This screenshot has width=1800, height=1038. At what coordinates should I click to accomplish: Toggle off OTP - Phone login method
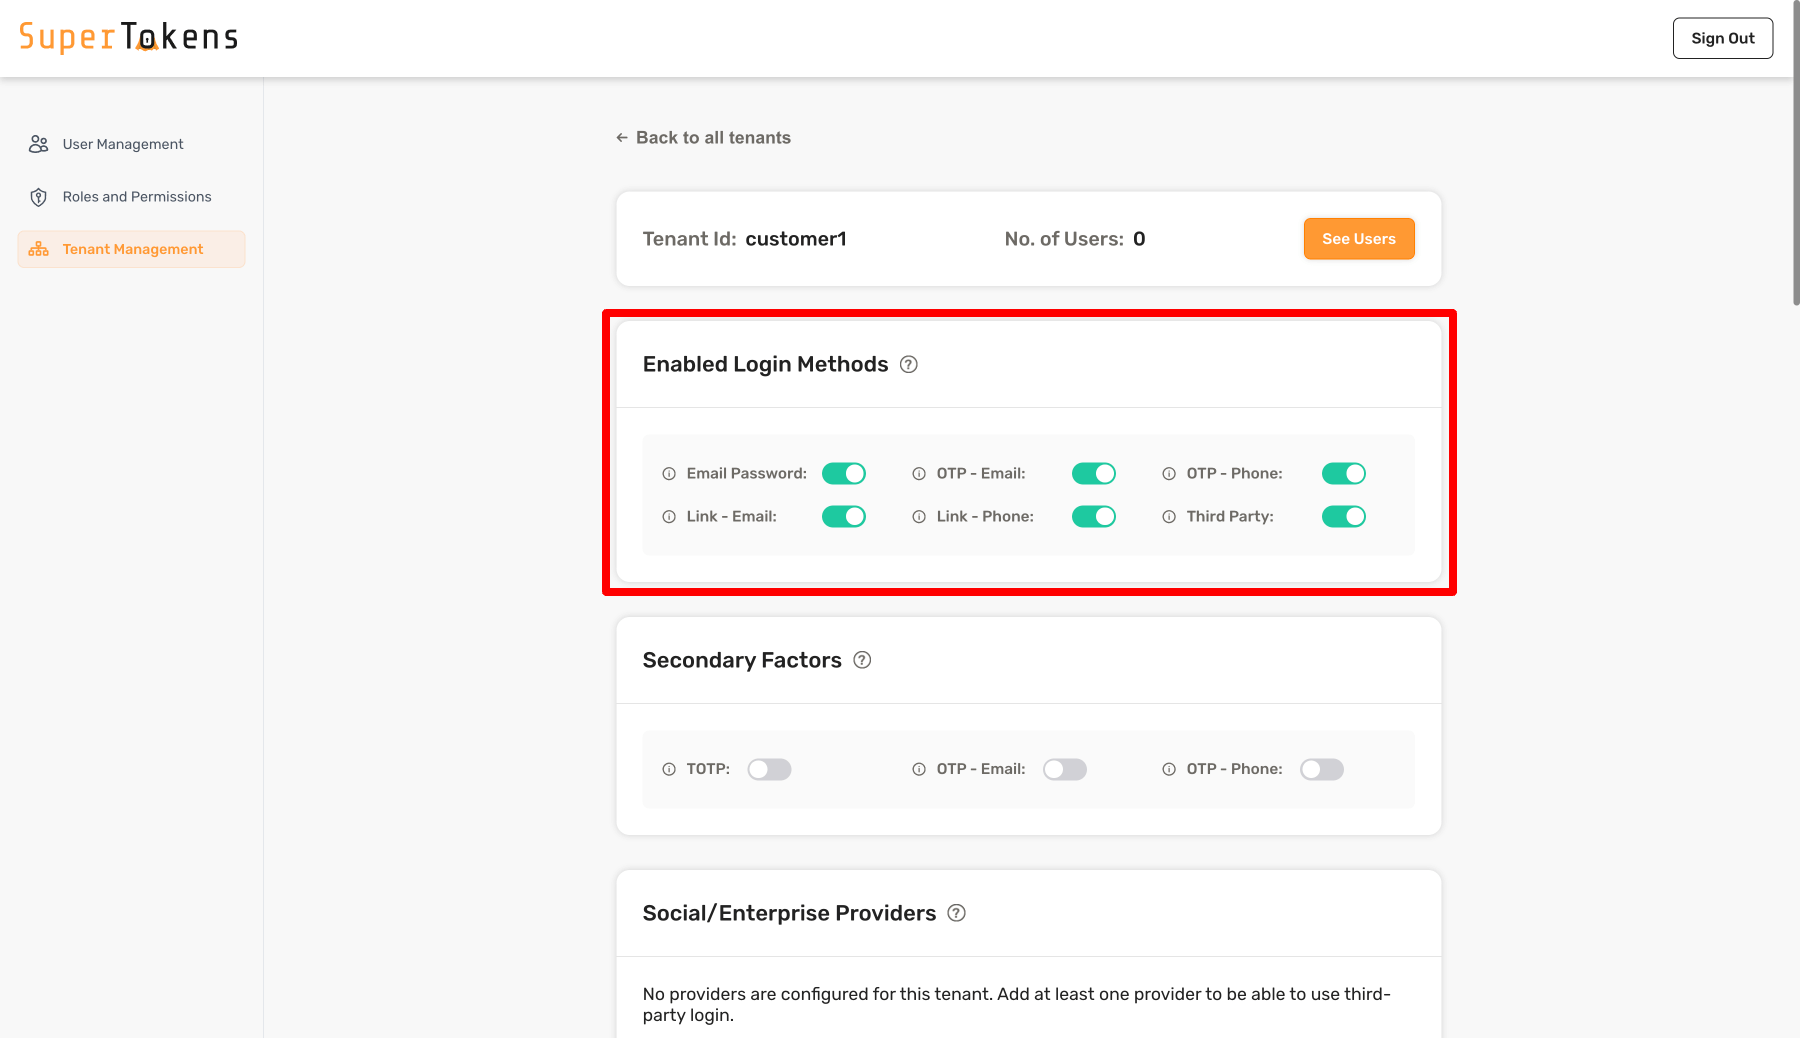coord(1344,473)
